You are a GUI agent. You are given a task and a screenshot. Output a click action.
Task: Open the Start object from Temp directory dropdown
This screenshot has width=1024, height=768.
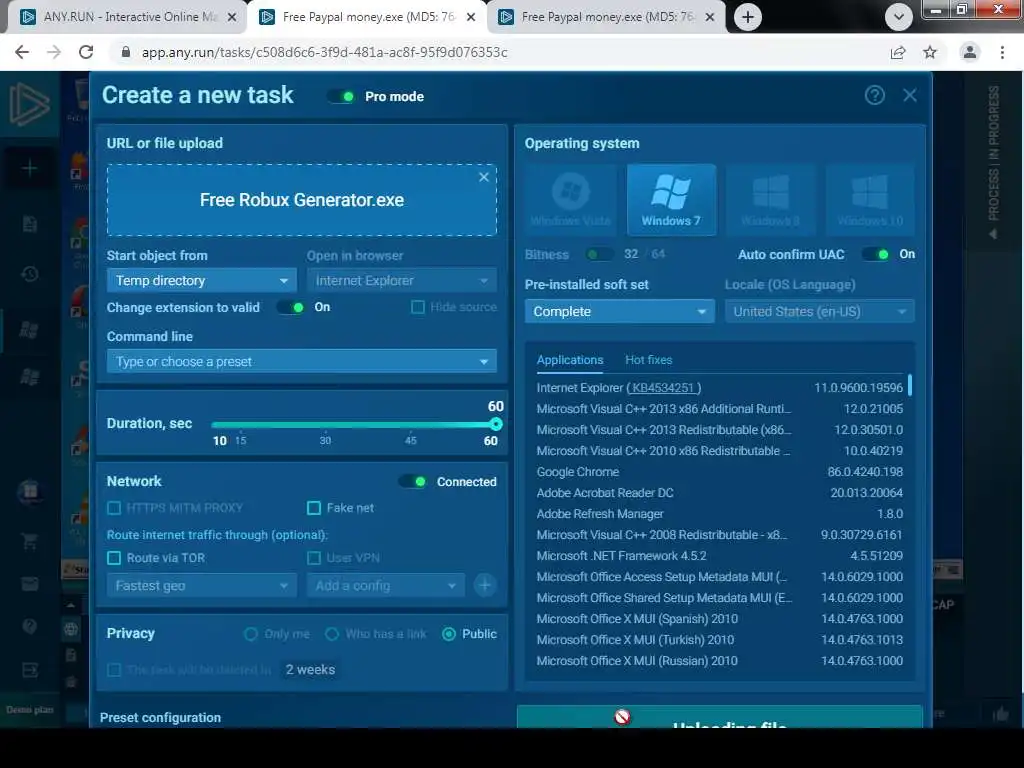(x=201, y=280)
